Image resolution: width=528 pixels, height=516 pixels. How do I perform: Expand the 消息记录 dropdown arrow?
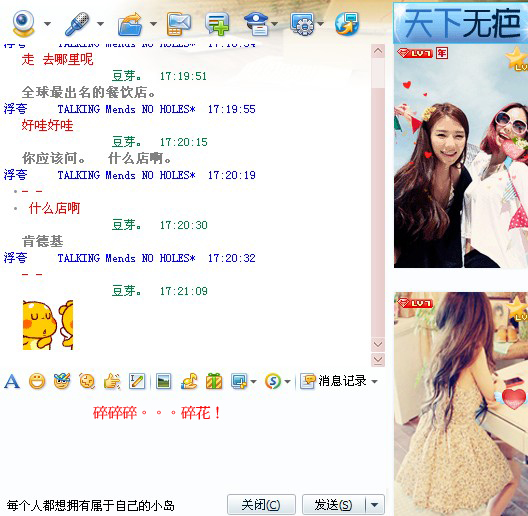pyautogui.click(x=374, y=382)
